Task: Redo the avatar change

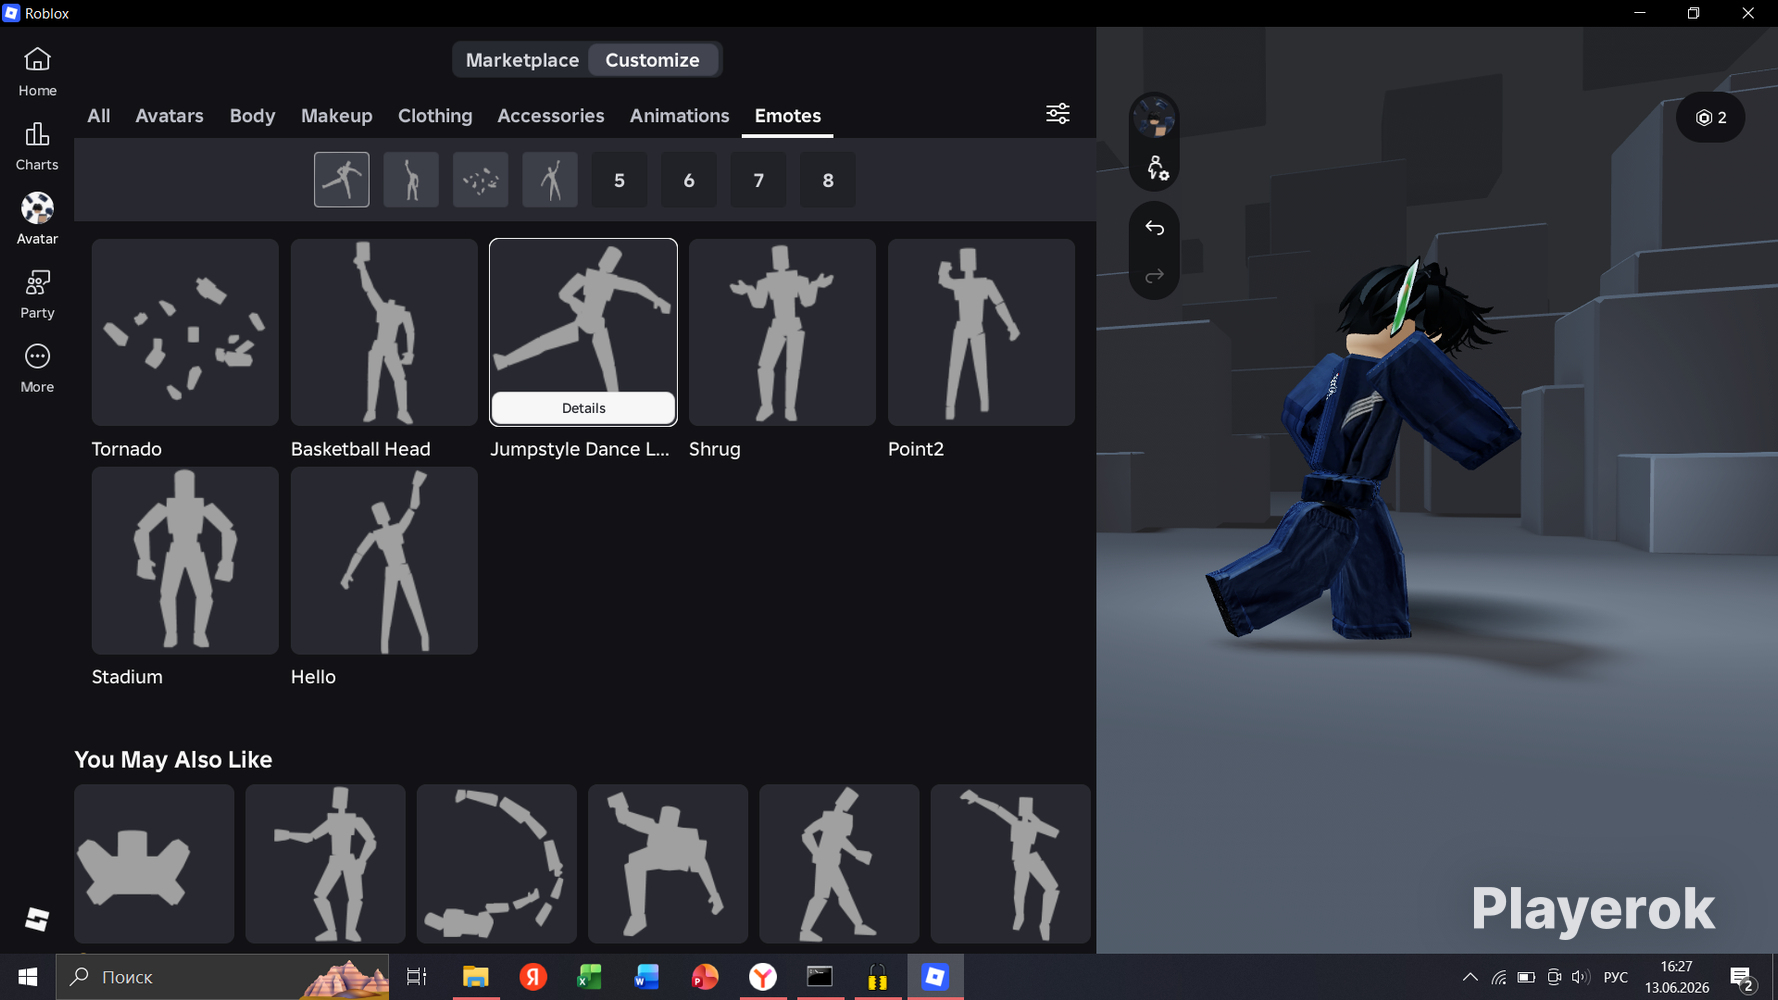Action: pos(1155,275)
